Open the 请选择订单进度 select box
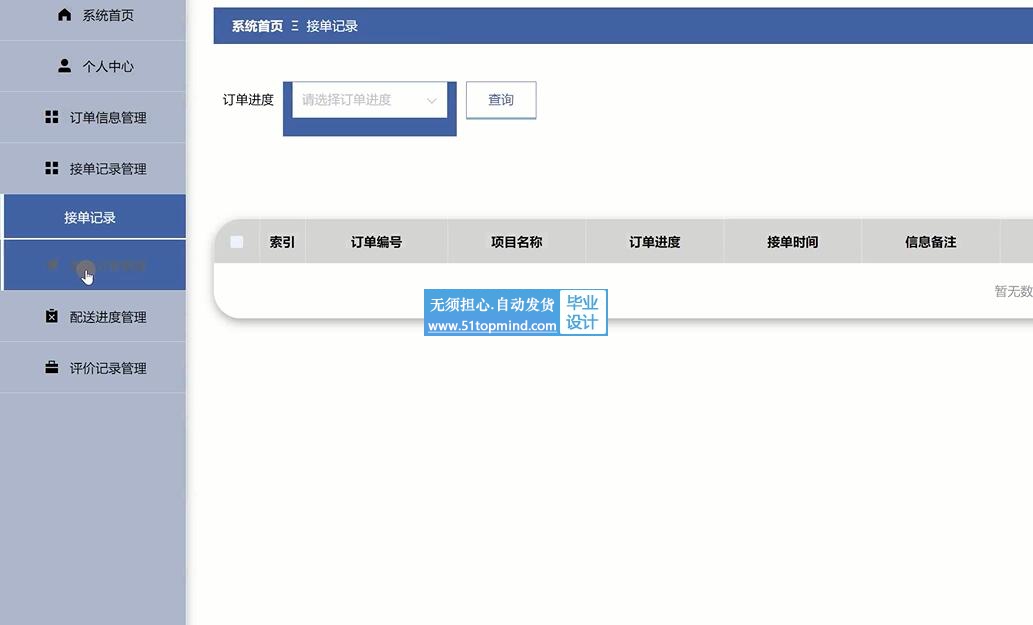 [x=370, y=100]
